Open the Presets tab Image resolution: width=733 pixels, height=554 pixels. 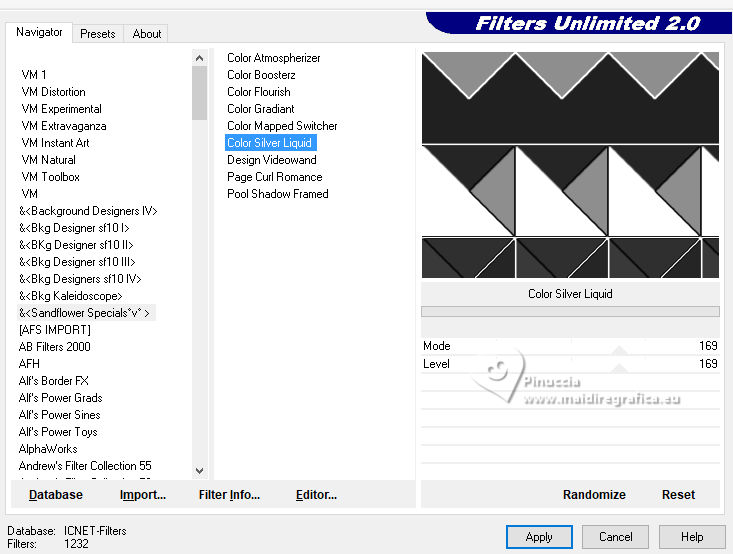click(x=98, y=34)
